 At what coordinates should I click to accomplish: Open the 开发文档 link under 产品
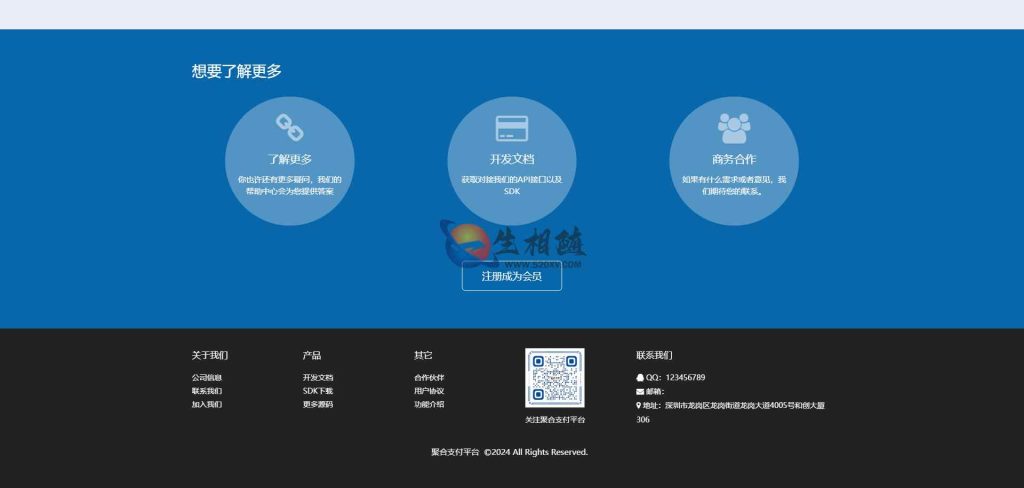click(318, 378)
